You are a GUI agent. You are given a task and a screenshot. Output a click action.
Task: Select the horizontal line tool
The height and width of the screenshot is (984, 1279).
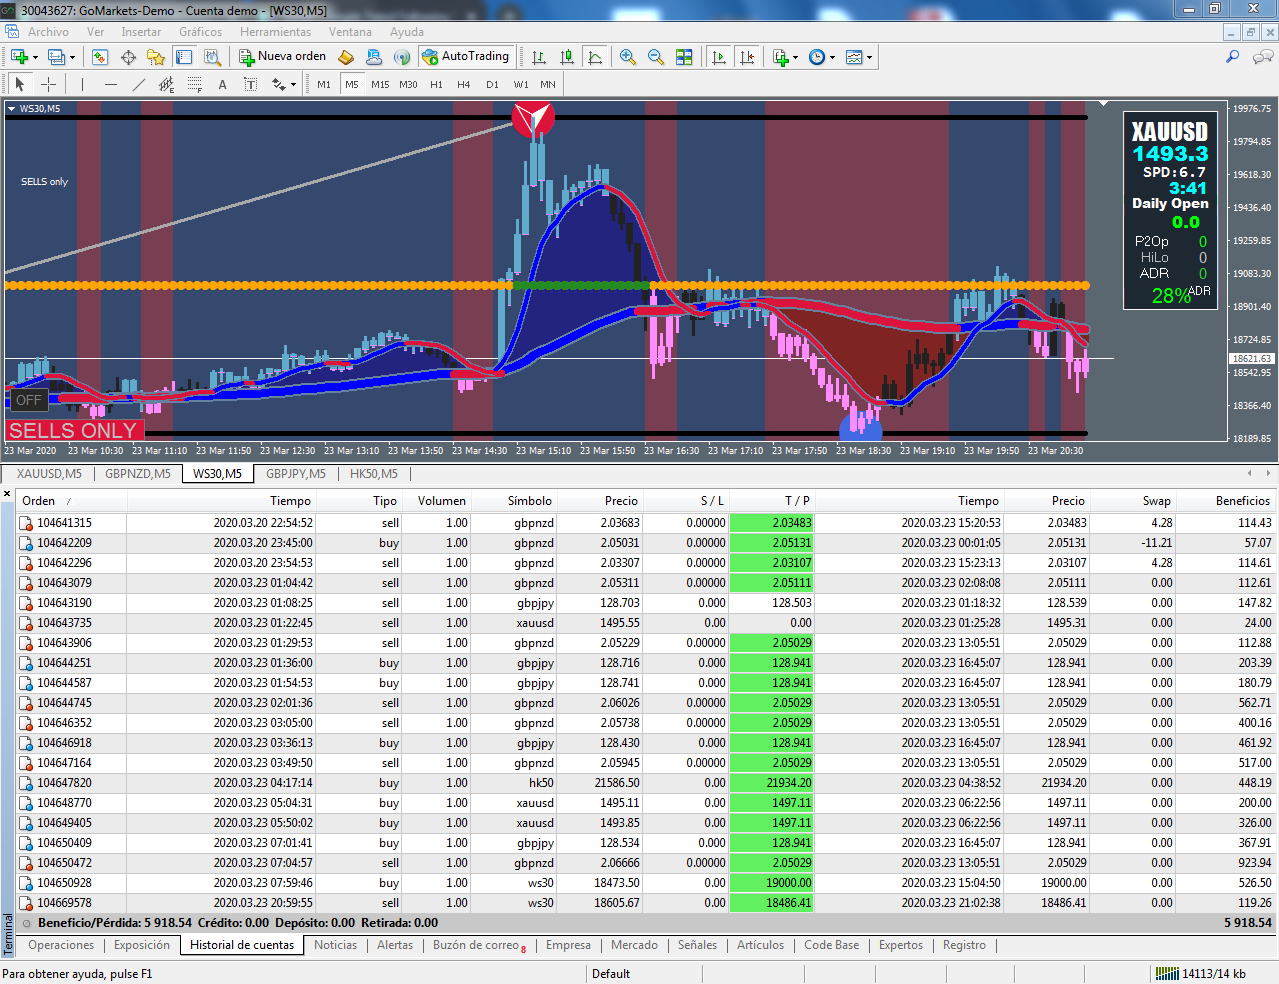coord(111,84)
